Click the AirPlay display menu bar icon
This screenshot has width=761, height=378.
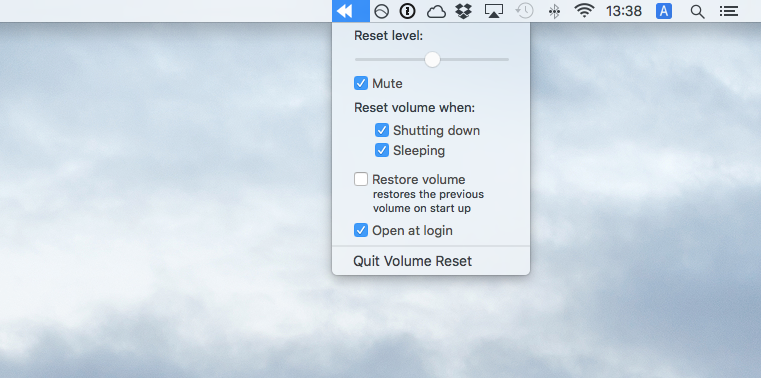(x=494, y=11)
